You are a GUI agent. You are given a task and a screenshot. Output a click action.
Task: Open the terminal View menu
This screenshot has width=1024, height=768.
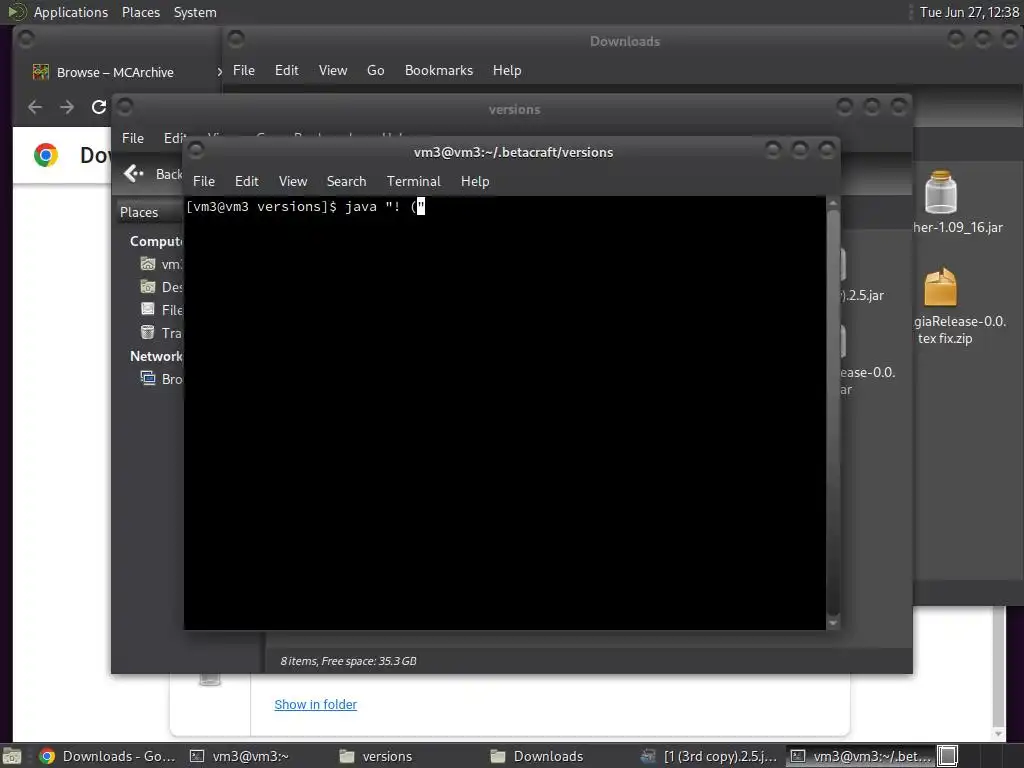click(293, 181)
